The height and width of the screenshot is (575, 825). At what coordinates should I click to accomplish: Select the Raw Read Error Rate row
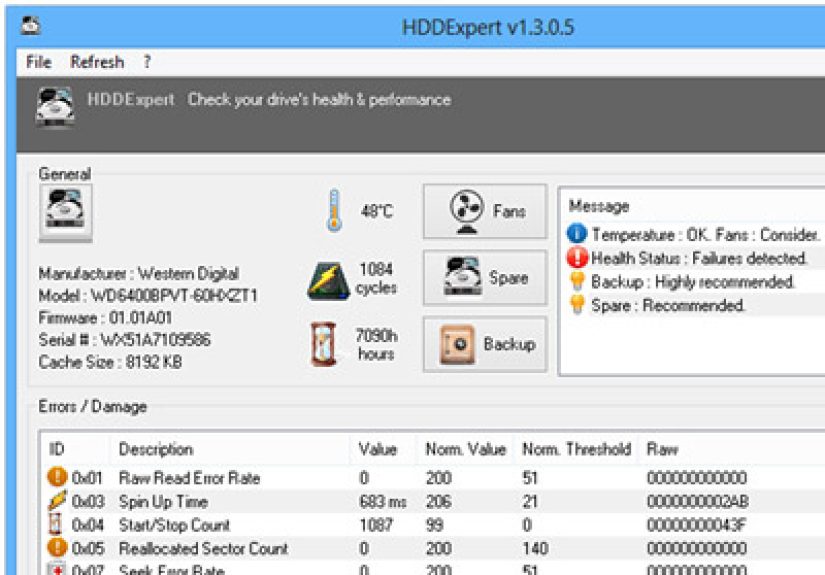(432, 478)
